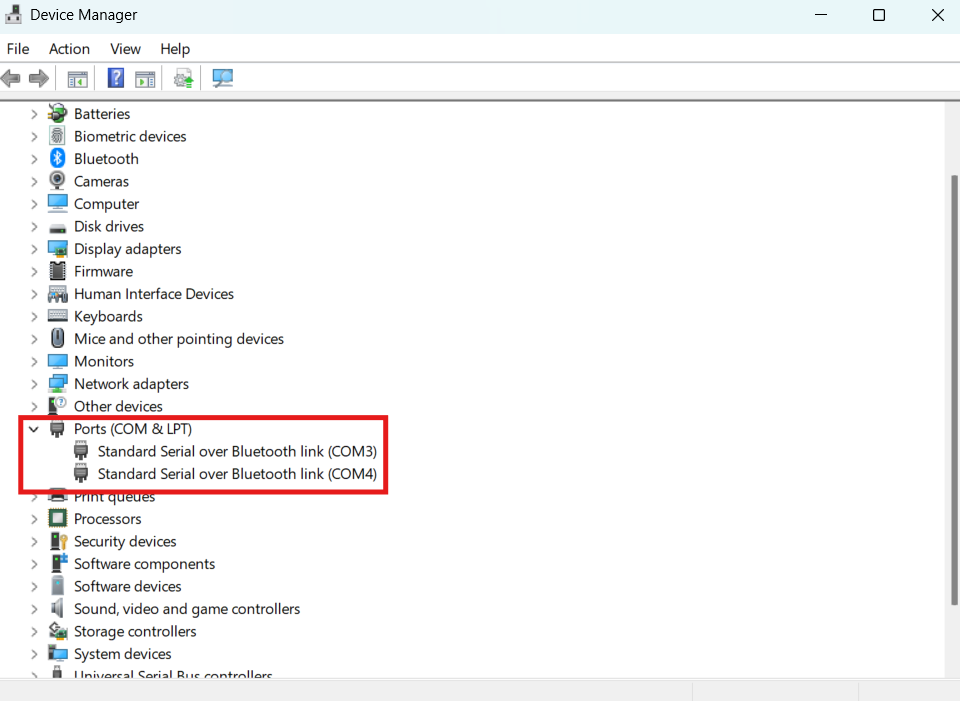Click the Security devices key icon
The width and height of the screenshot is (960, 701).
coord(58,541)
